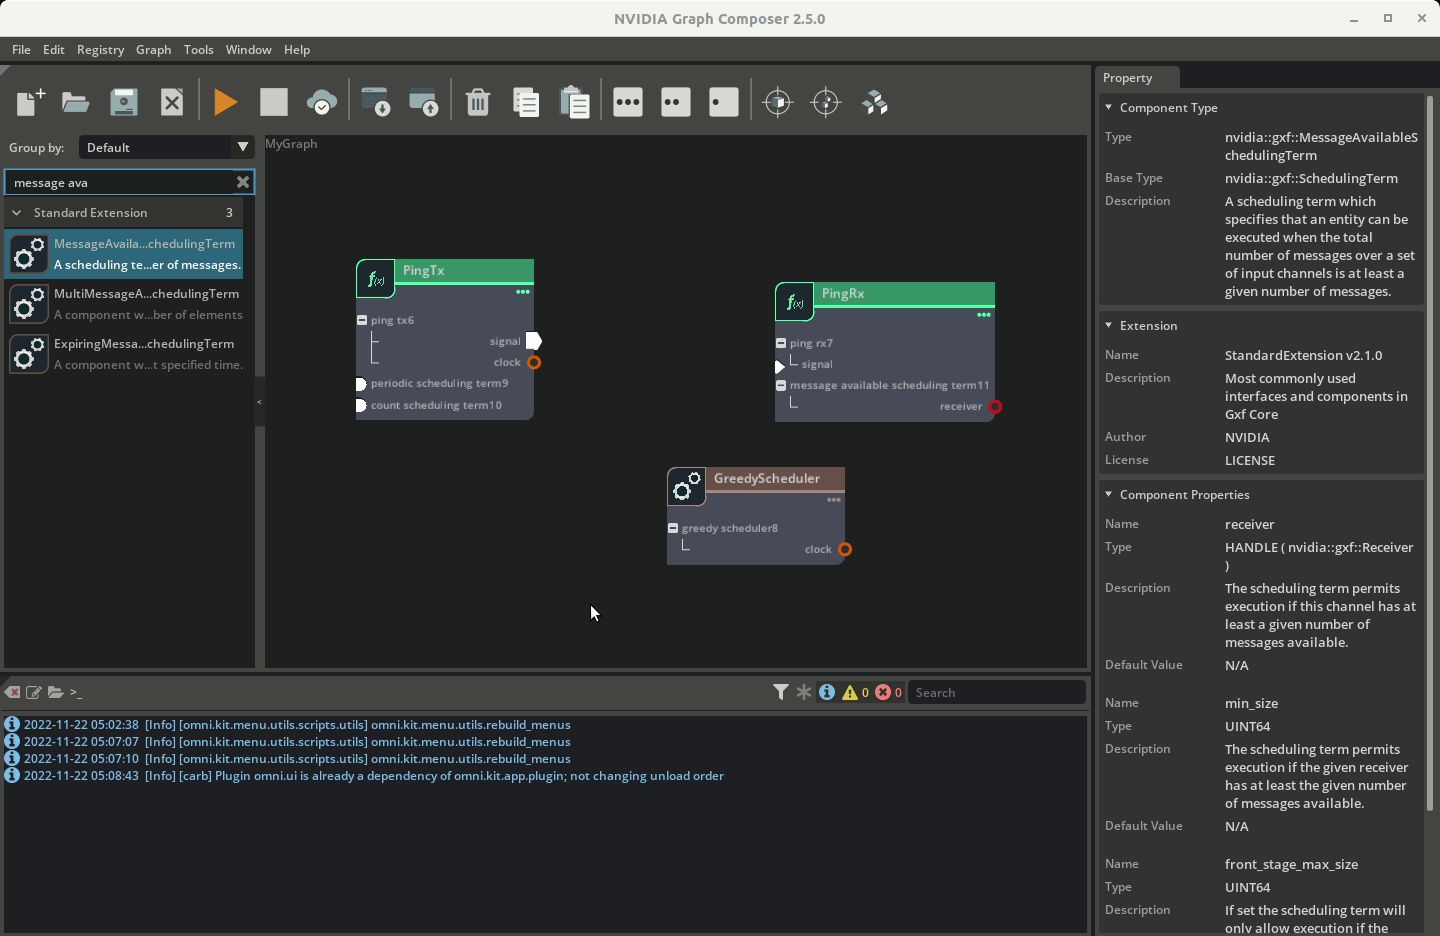The width and height of the screenshot is (1440, 936).
Task: Collapse the Standard Extension group
Action: (x=17, y=212)
